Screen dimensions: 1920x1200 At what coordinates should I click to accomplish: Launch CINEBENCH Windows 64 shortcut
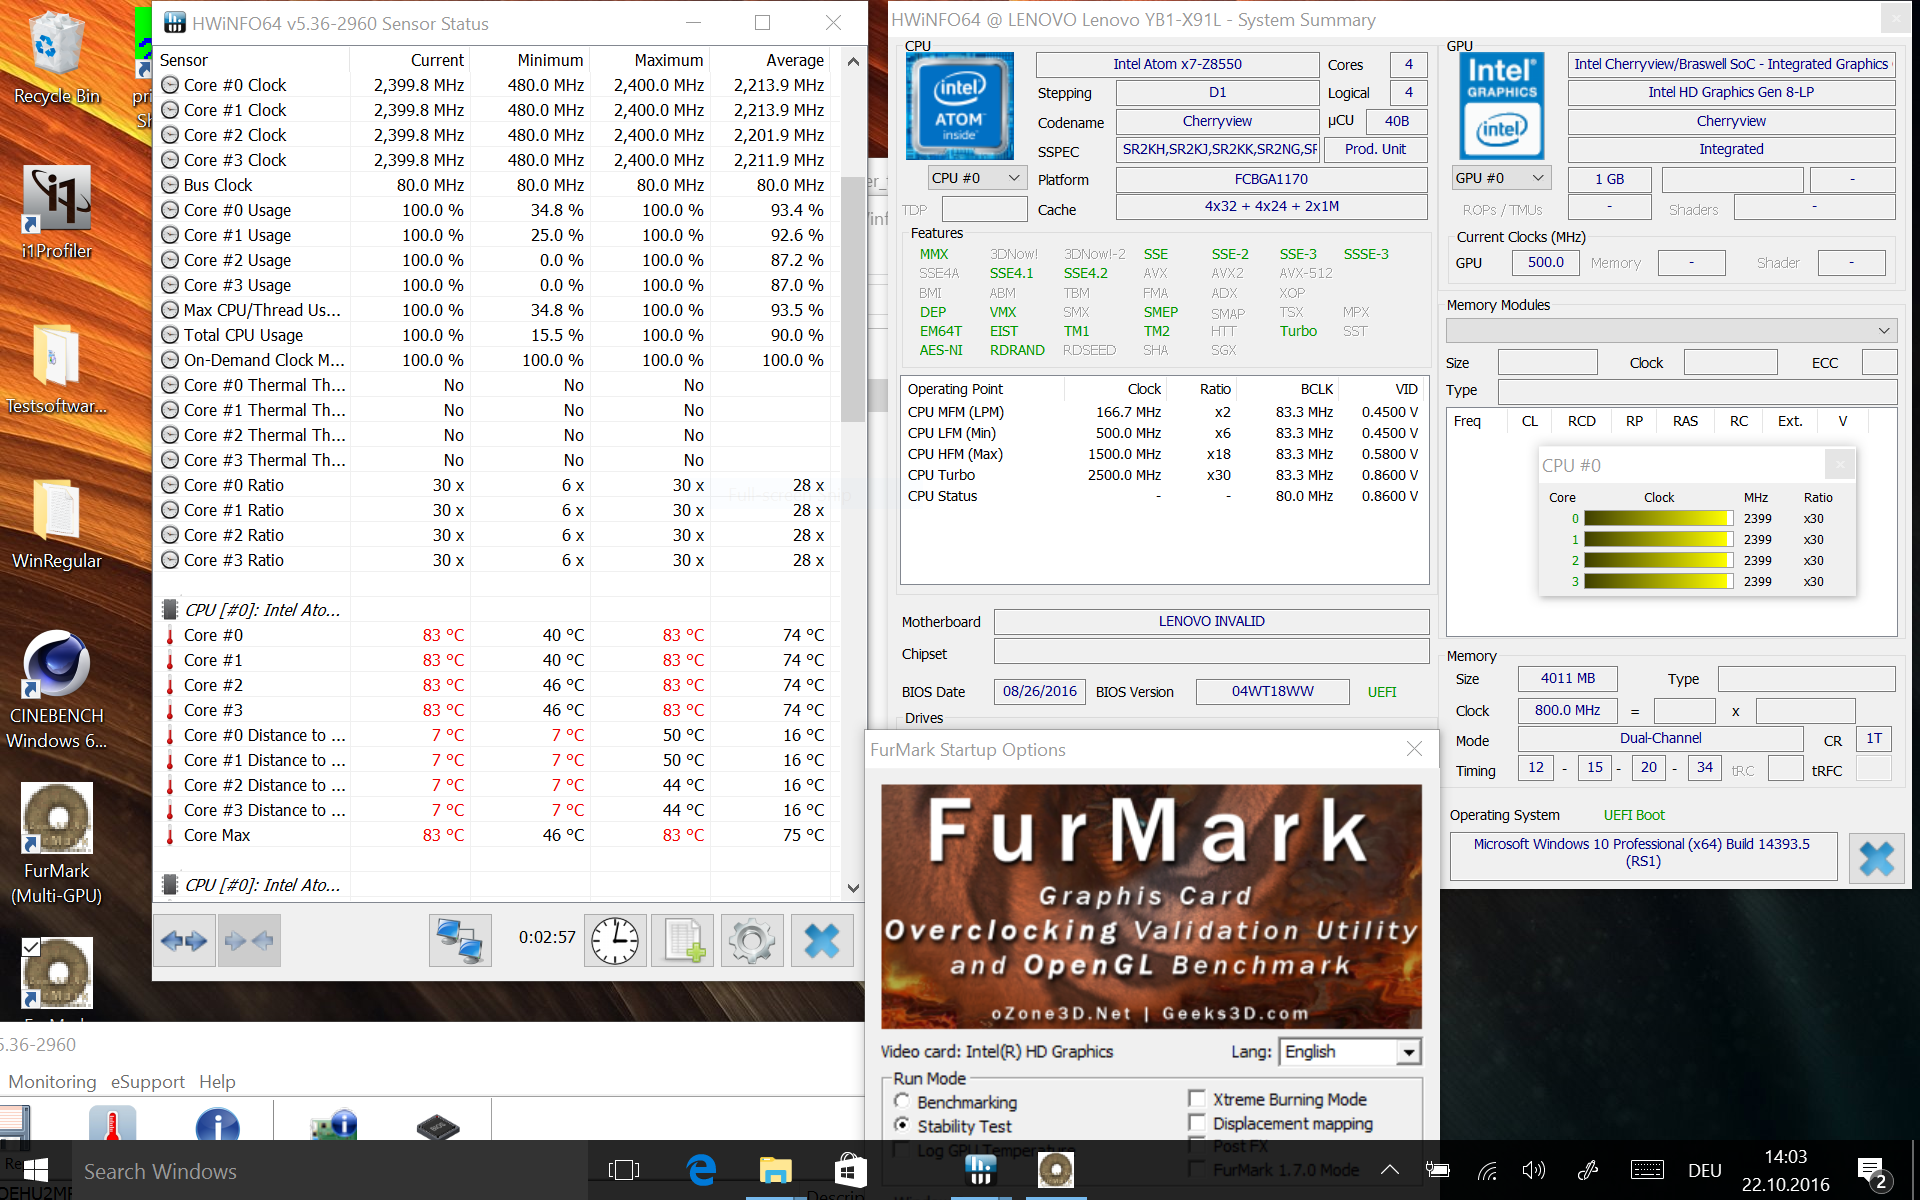(x=56, y=690)
